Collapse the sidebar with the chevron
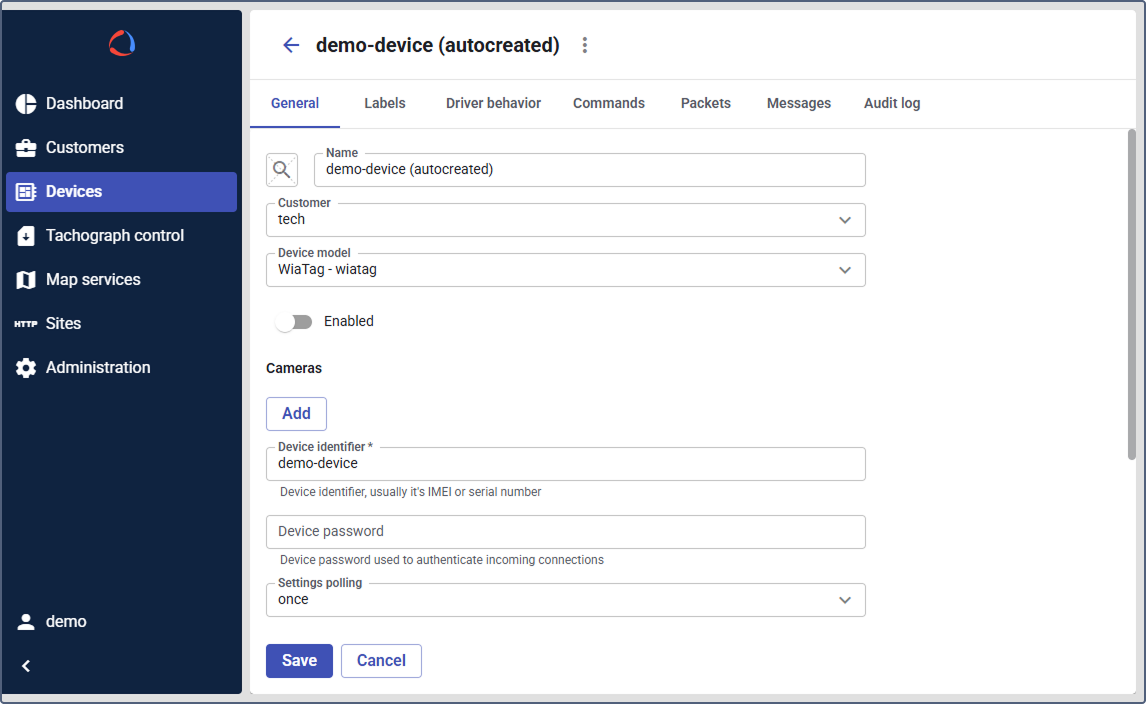This screenshot has height=704, width=1146. click(x=26, y=666)
